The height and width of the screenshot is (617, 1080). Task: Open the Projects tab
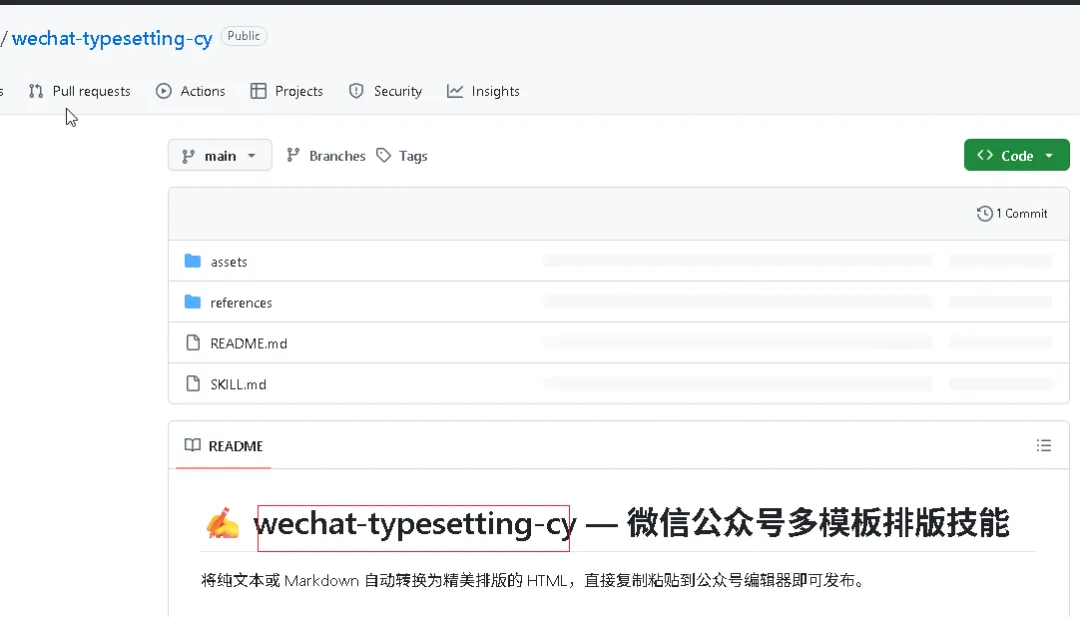click(x=287, y=91)
